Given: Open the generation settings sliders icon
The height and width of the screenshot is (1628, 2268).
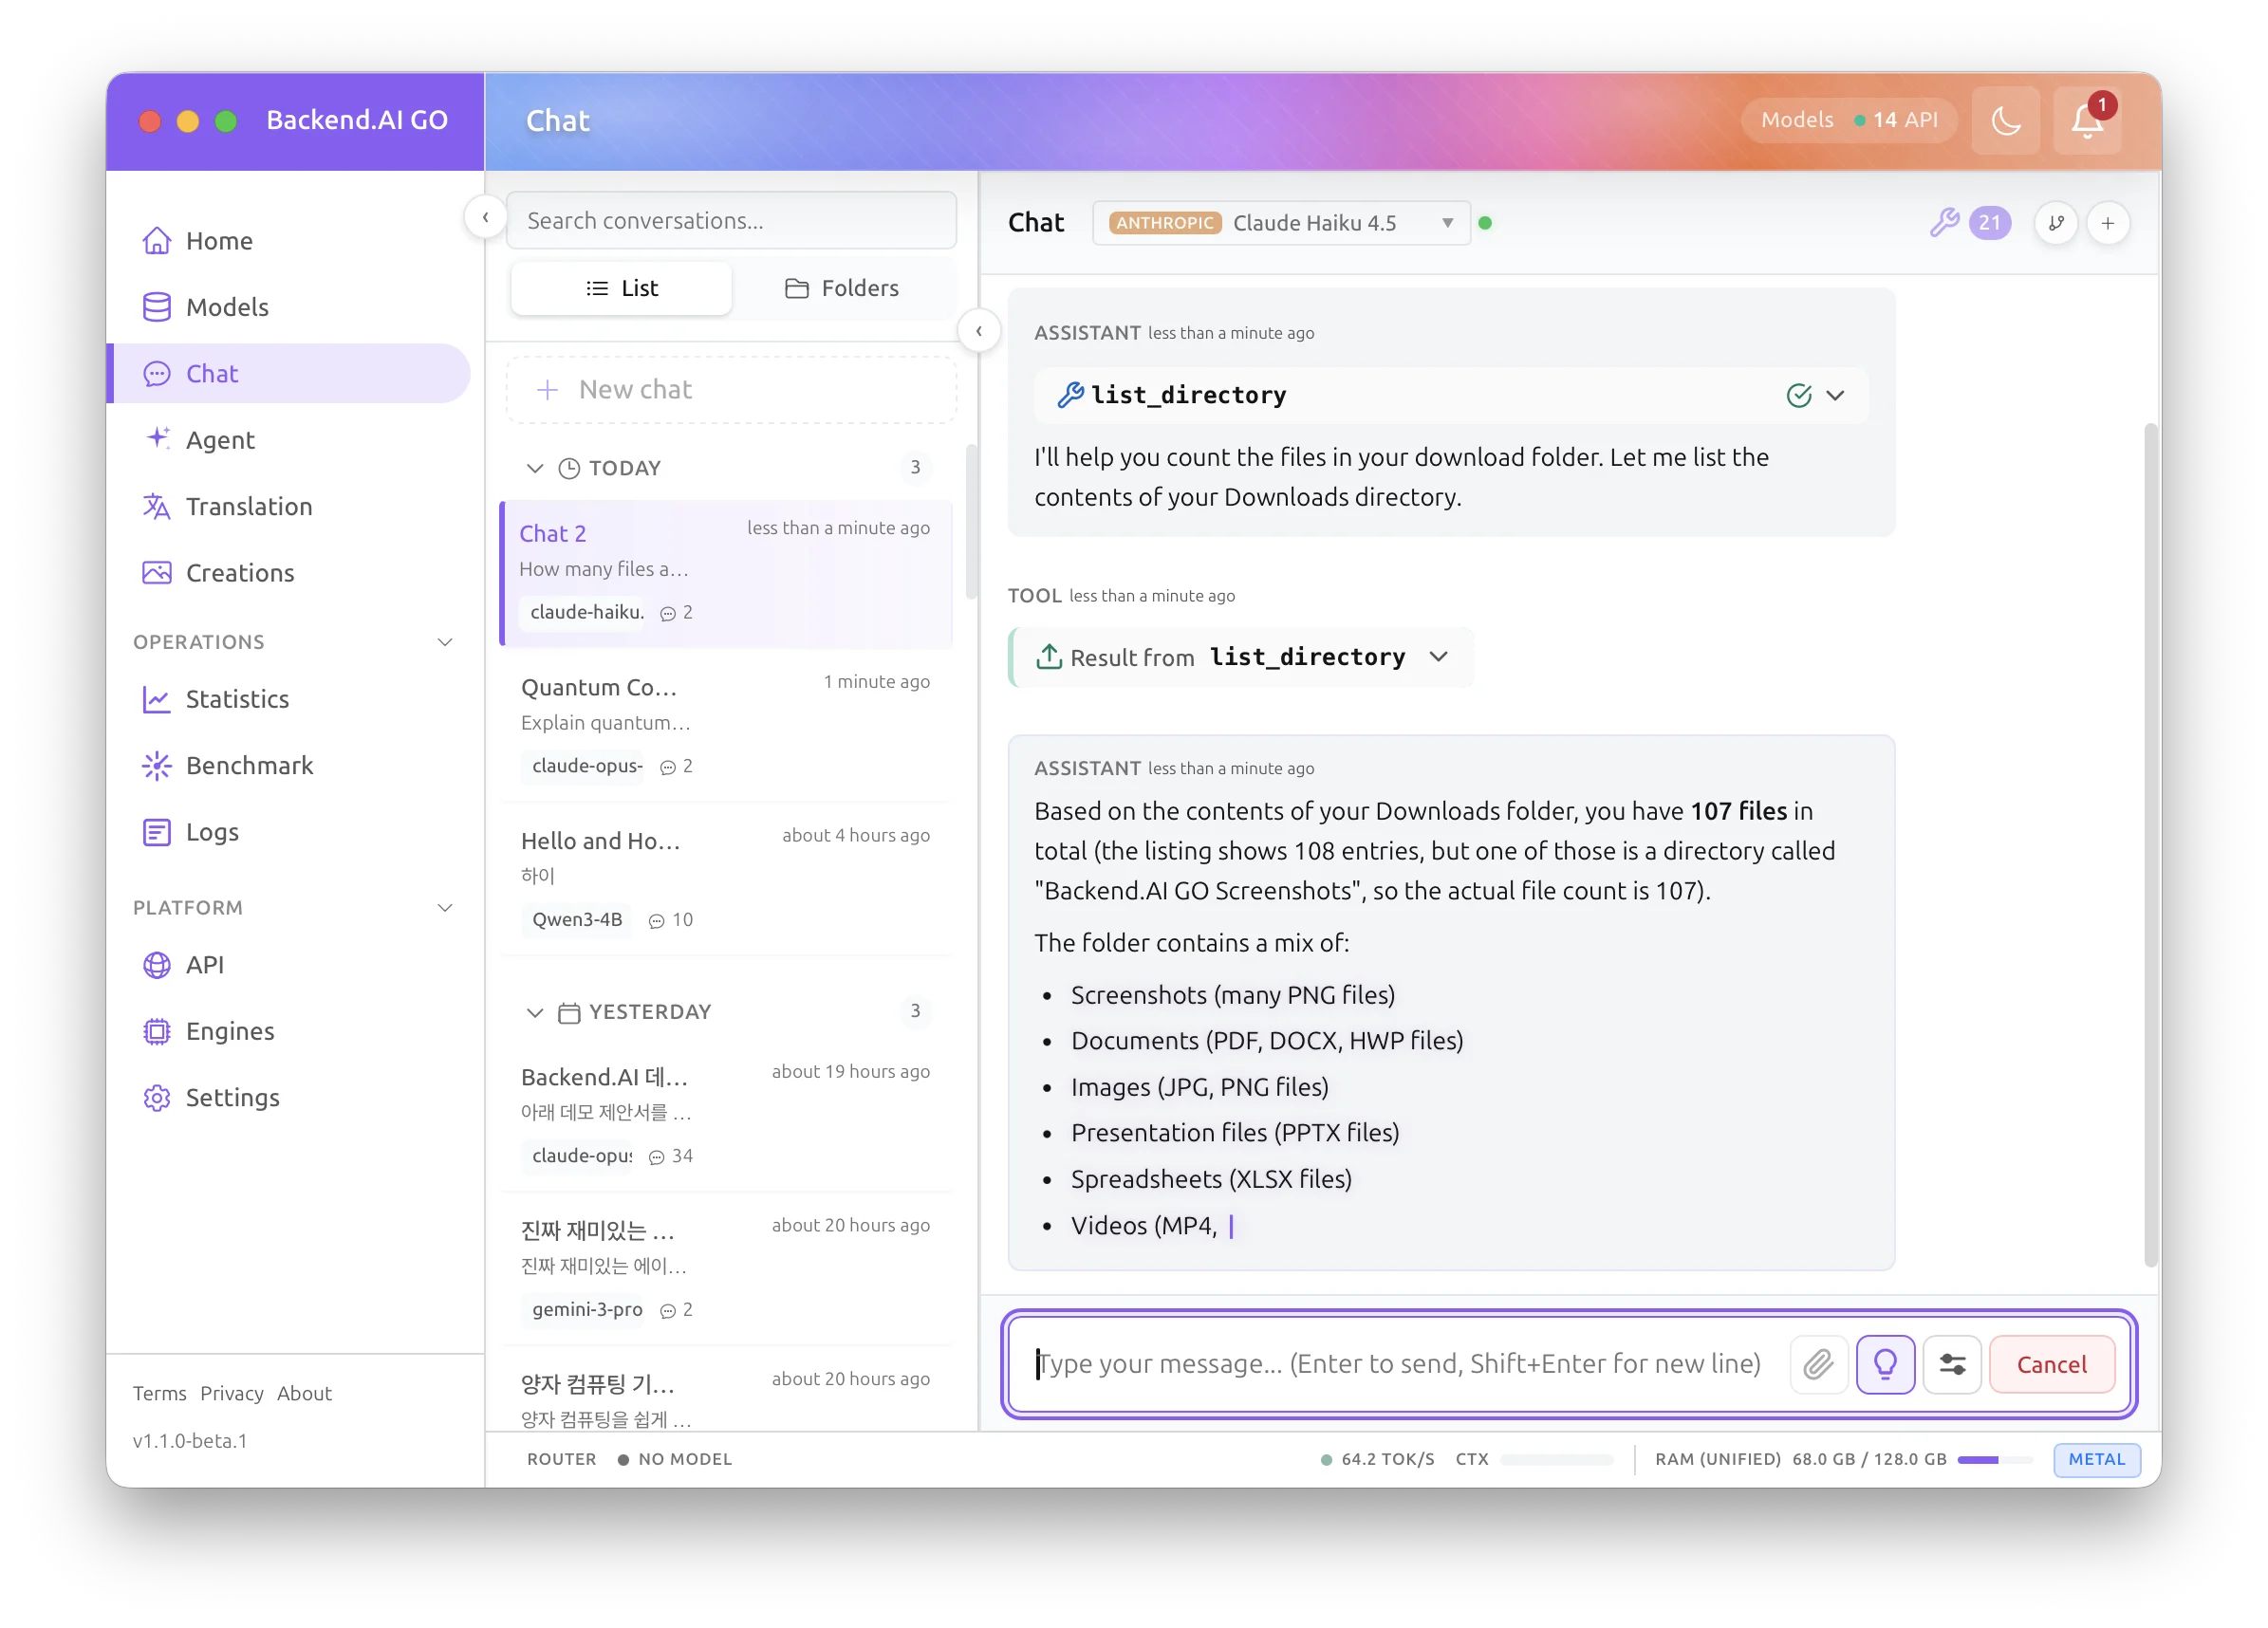Looking at the screenshot, I should click(1951, 1364).
